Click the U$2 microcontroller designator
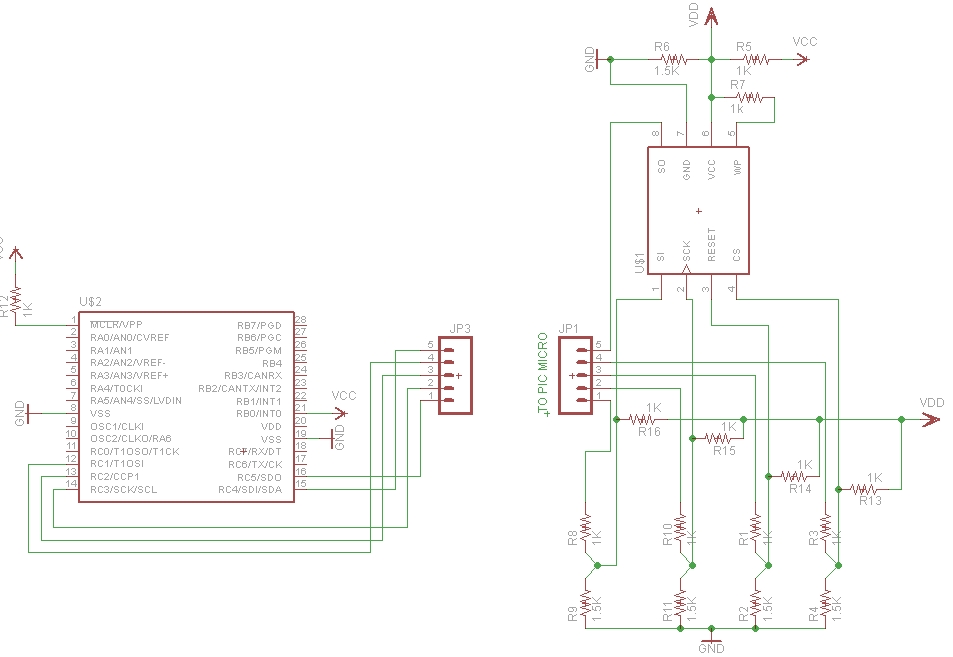This screenshot has height=657, width=953. coord(91,302)
